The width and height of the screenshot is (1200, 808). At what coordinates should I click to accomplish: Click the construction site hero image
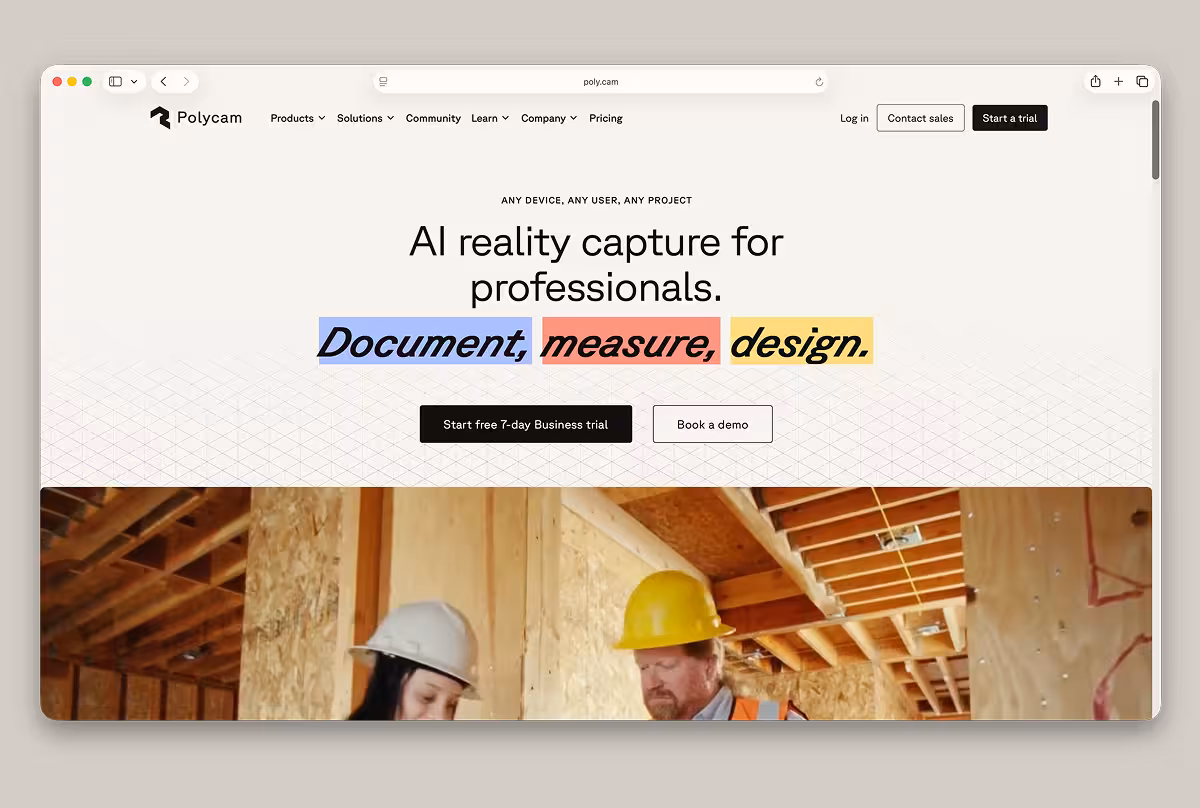pyautogui.click(x=596, y=603)
